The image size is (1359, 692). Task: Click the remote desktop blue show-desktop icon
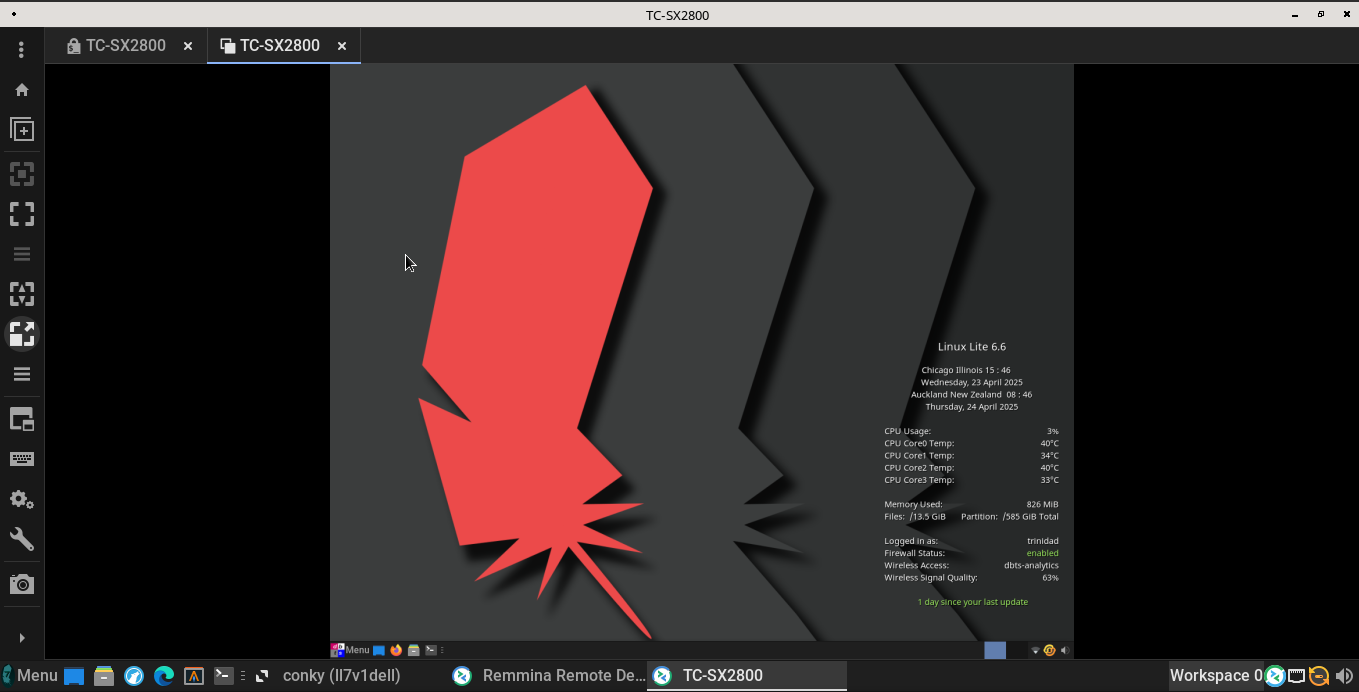click(379, 650)
